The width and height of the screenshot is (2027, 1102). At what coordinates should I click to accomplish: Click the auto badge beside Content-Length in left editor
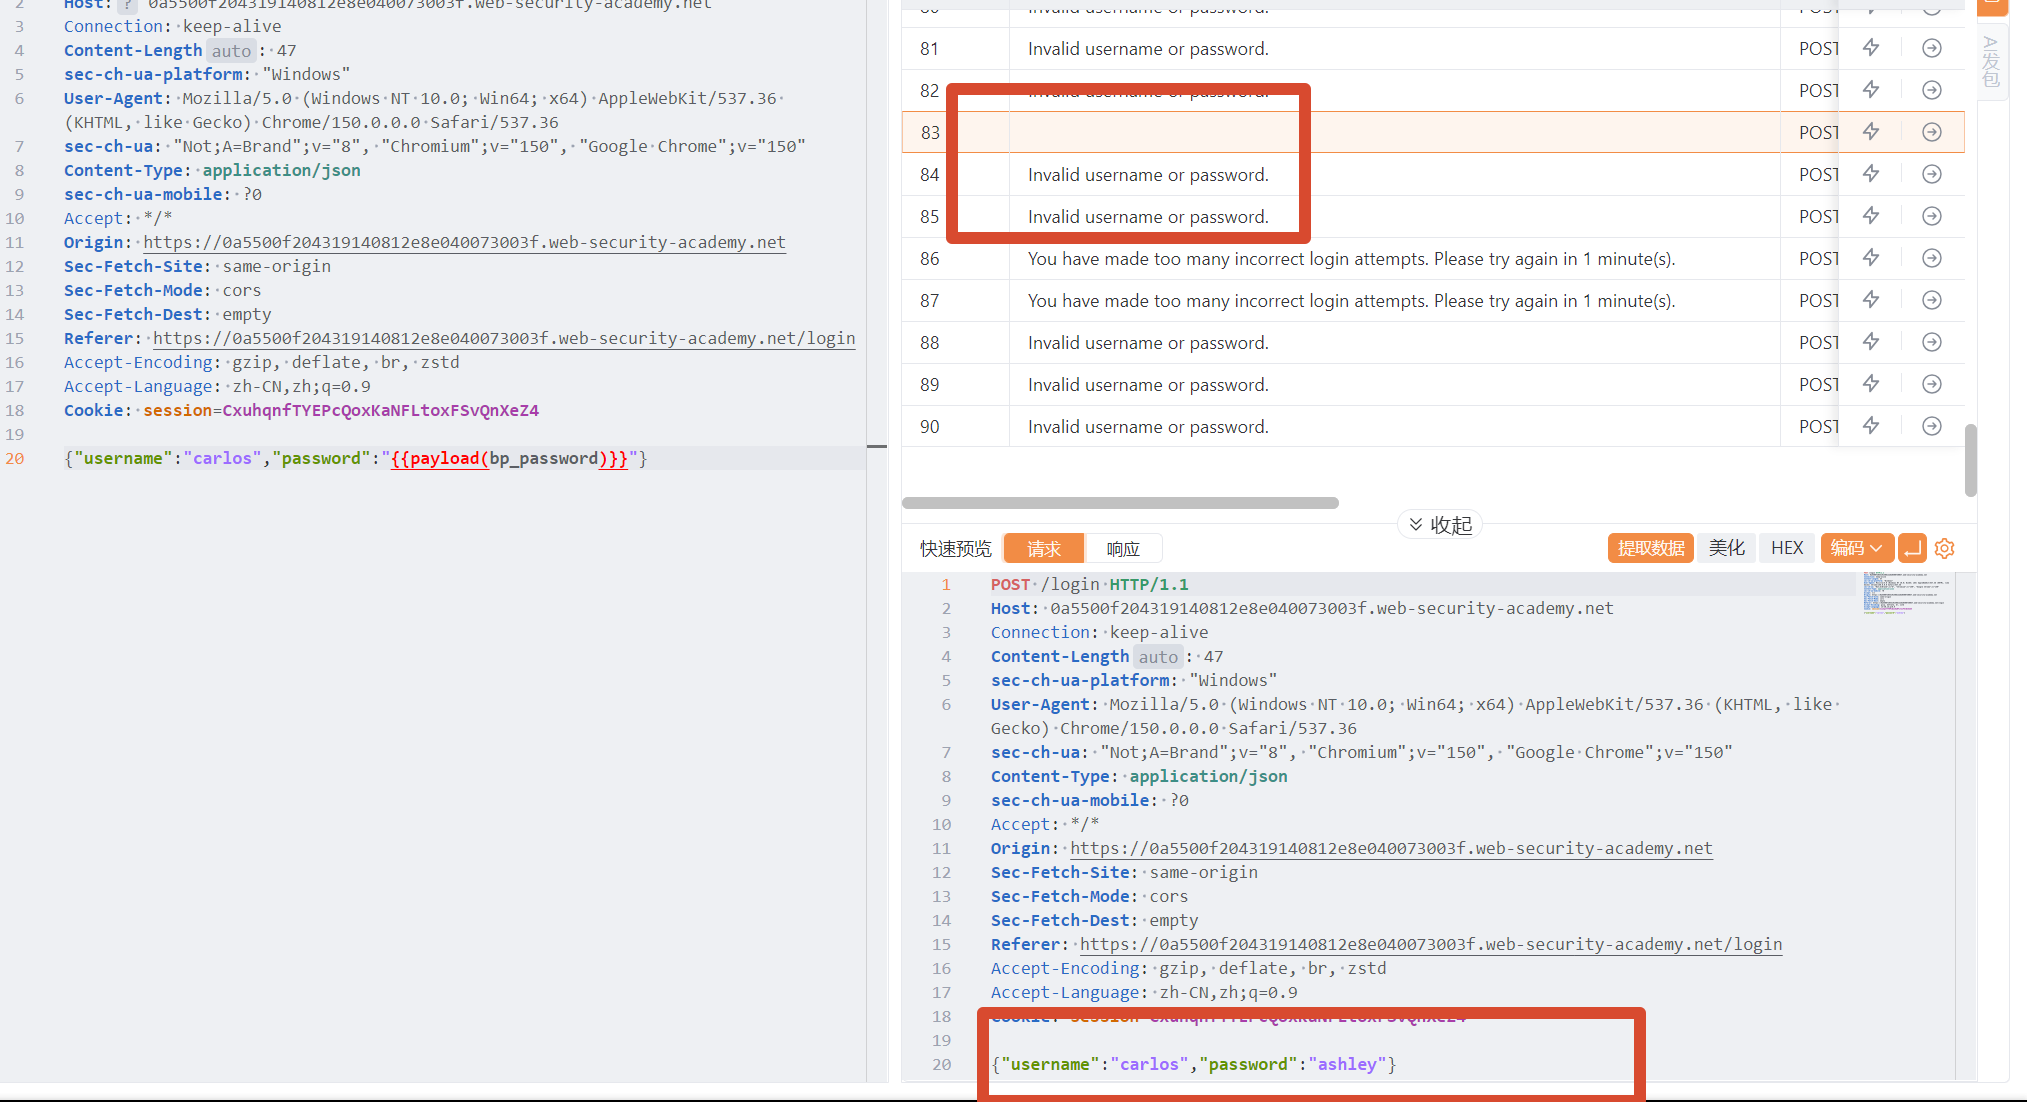coord(231,50)
